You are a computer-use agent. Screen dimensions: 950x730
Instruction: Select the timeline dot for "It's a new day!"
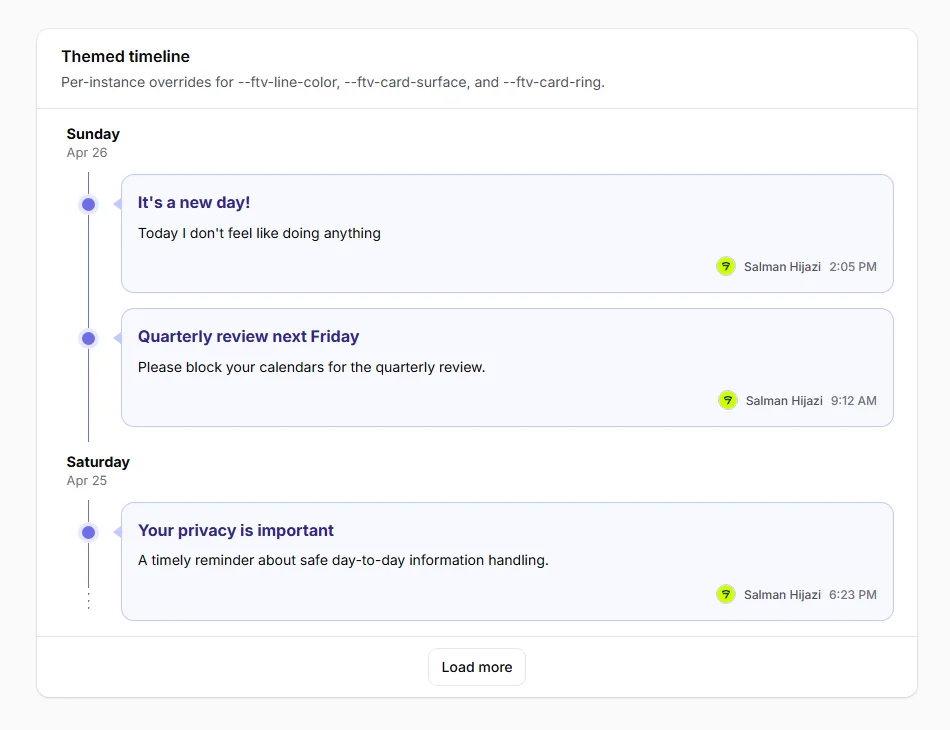[x=88, y=204]
